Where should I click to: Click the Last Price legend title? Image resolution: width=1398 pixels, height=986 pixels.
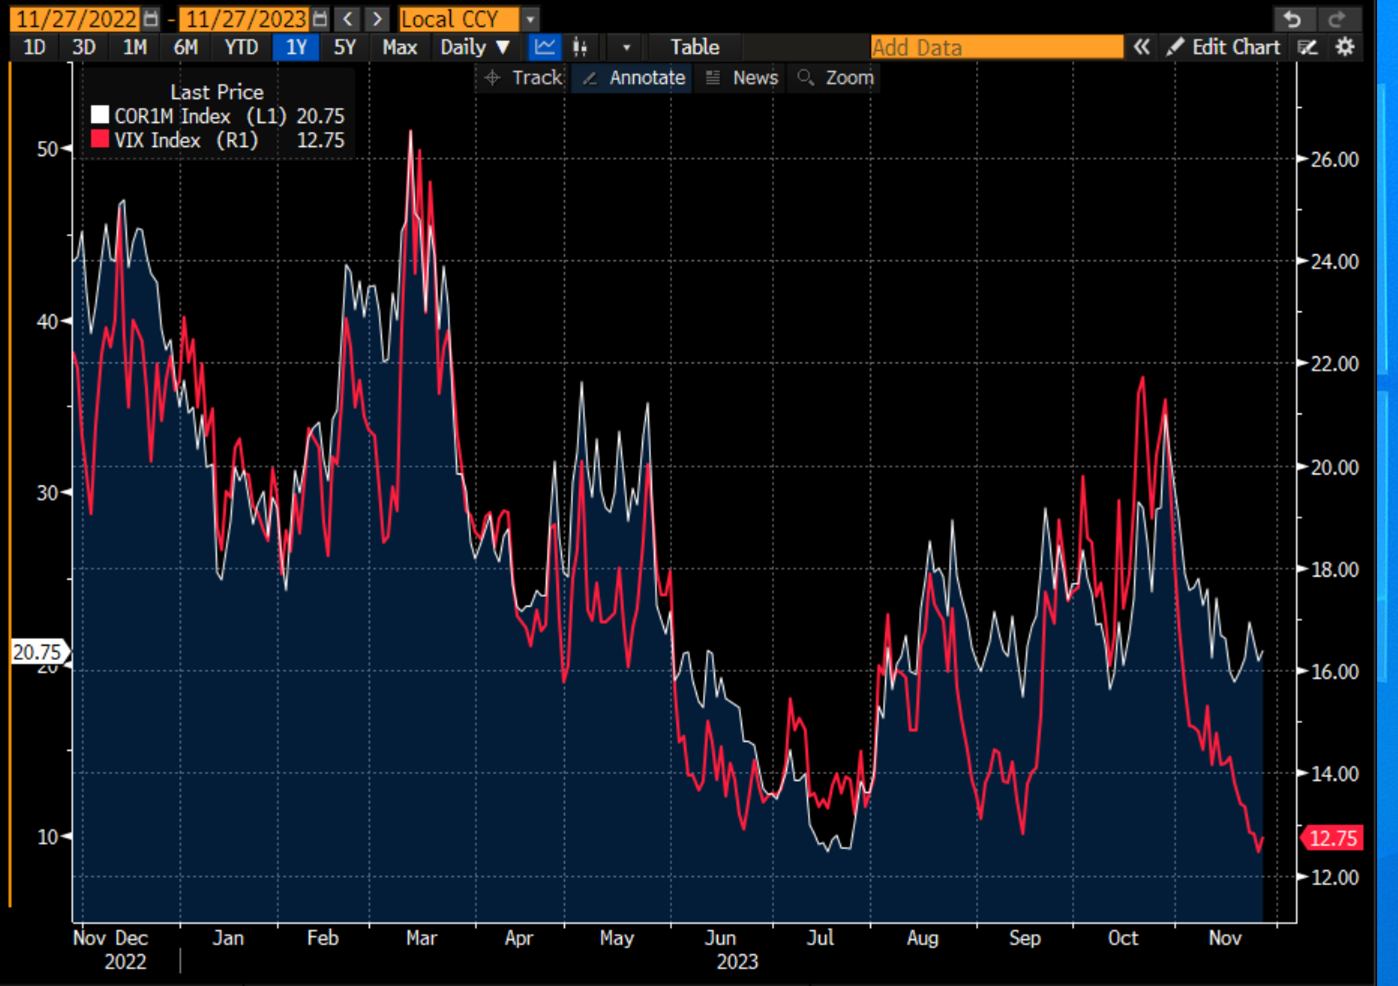tap(217, 92)
